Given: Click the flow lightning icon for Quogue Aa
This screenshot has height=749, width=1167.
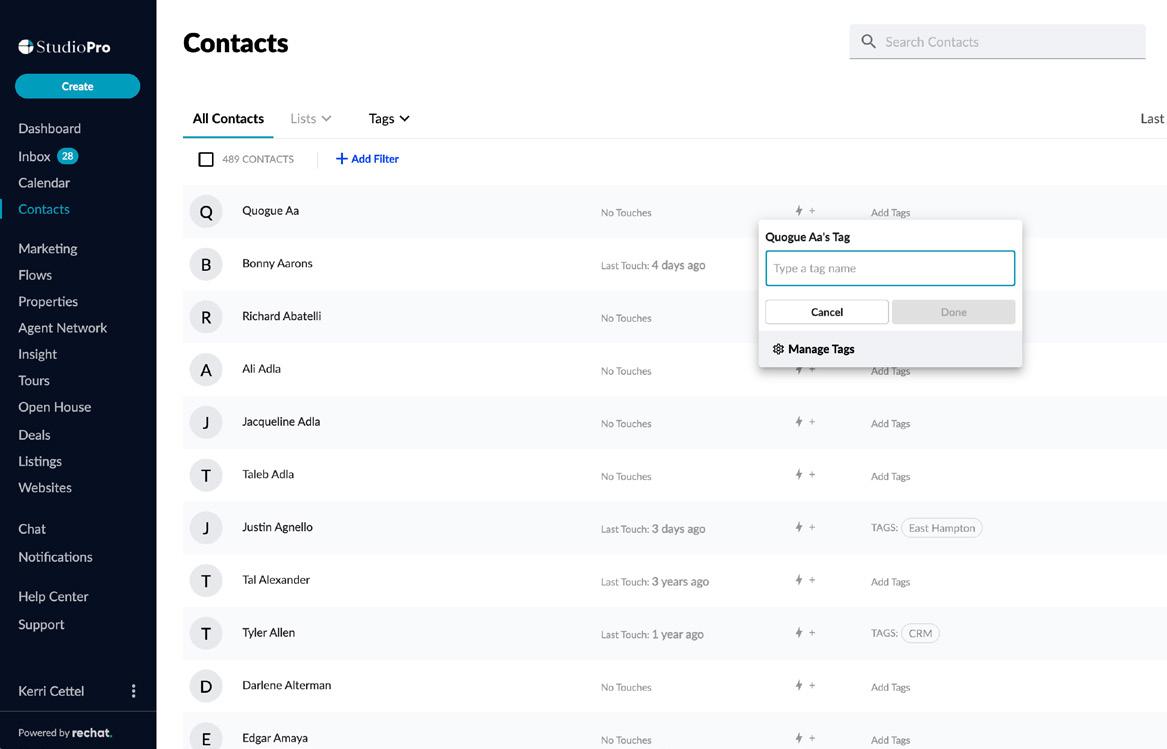Looking at the screenshot, I should [x=799, y=211].
